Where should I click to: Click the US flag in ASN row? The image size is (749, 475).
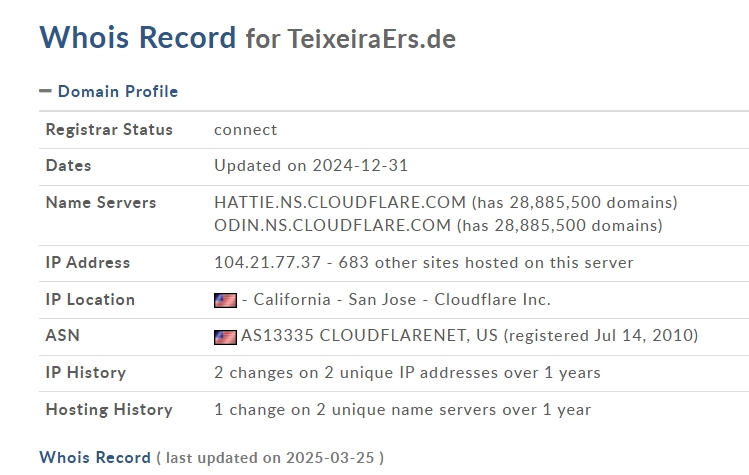coord(225,337)
